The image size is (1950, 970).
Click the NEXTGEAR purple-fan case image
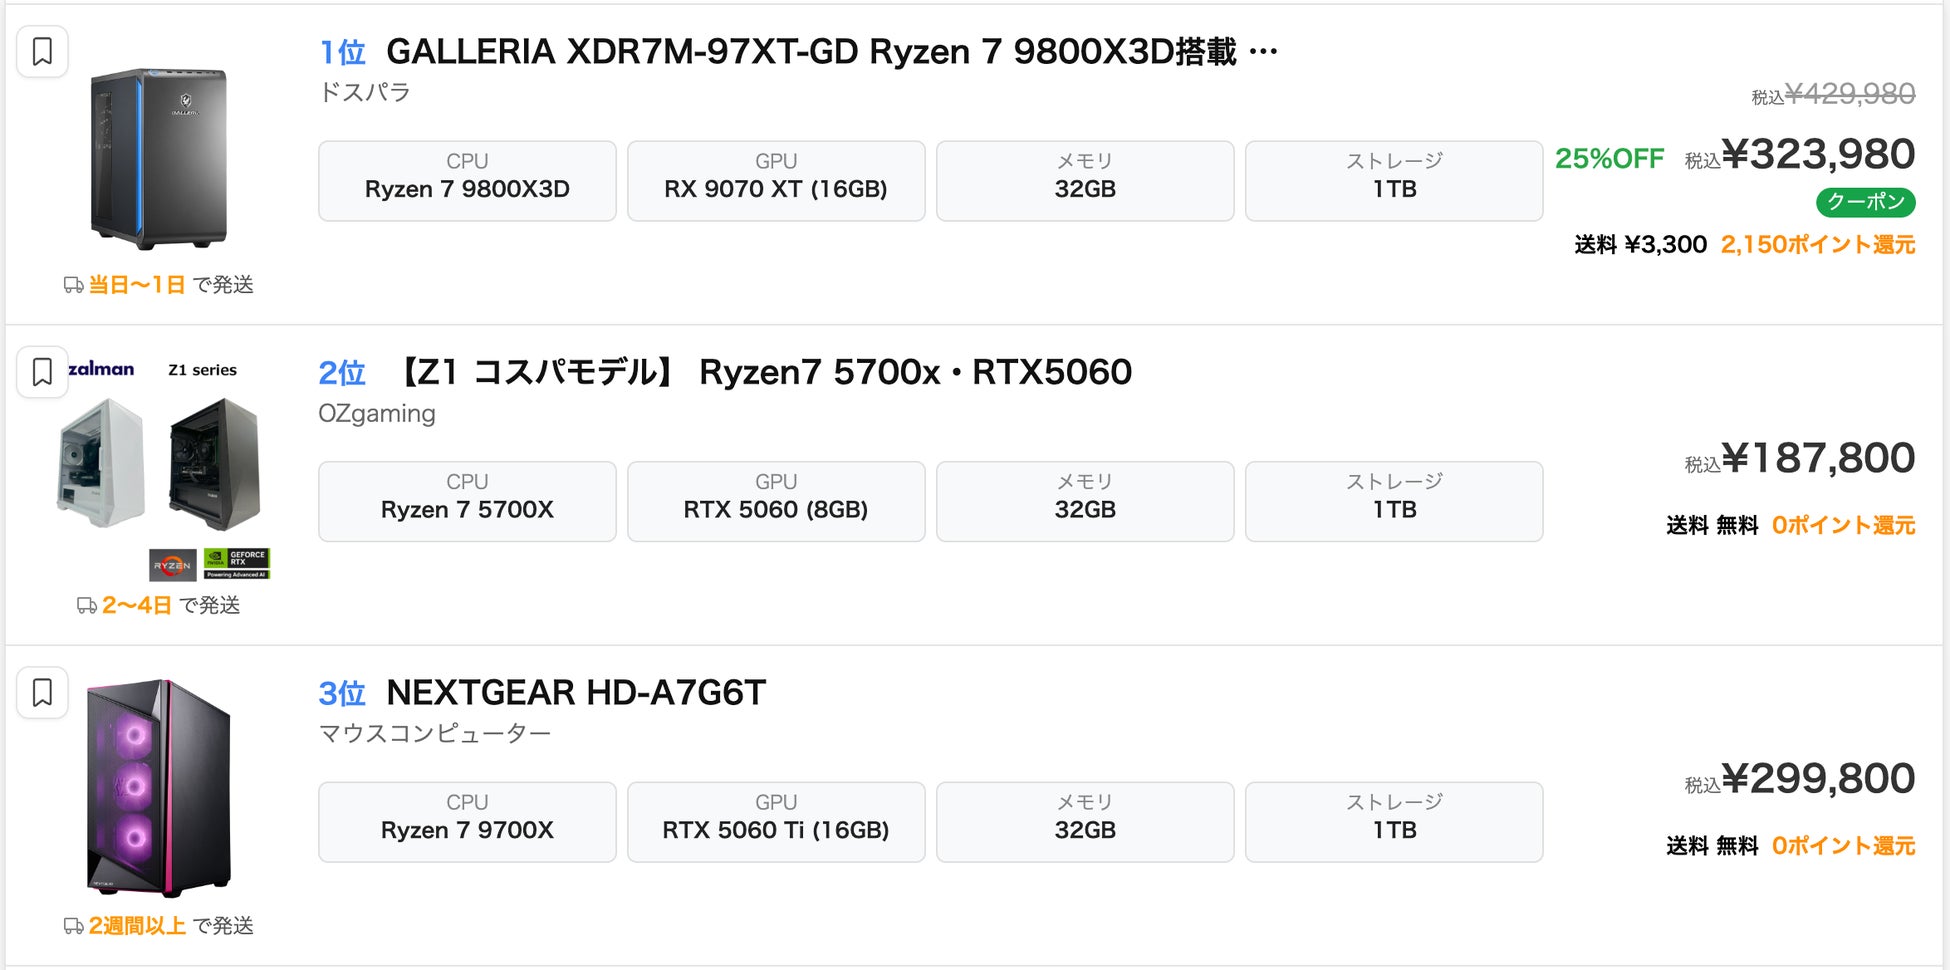coord(159,788)
